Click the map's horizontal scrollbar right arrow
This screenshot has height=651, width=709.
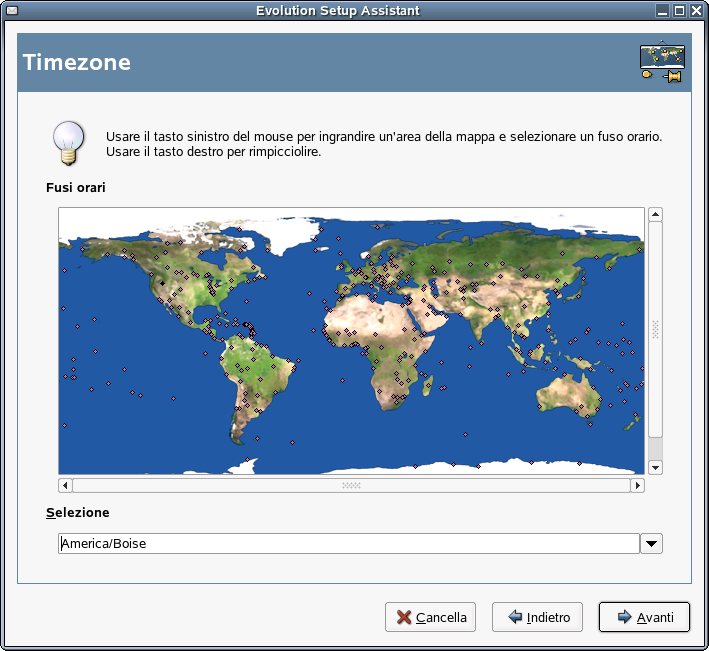coord(638,486)
